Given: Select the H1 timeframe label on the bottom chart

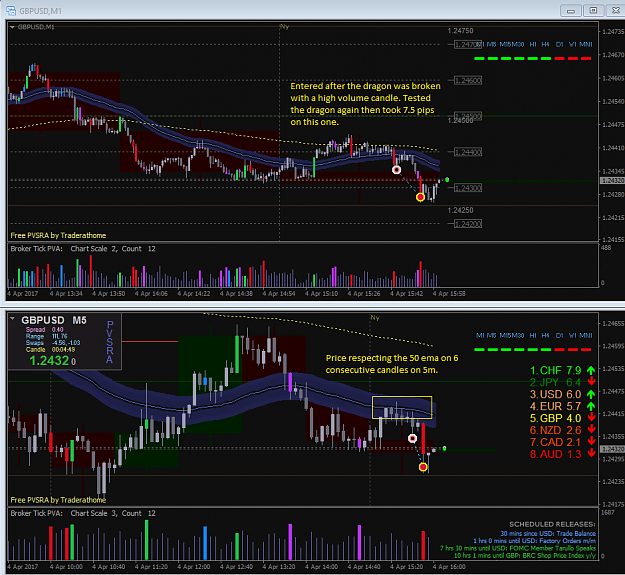Looking at the screenshot, I should 533,336.
